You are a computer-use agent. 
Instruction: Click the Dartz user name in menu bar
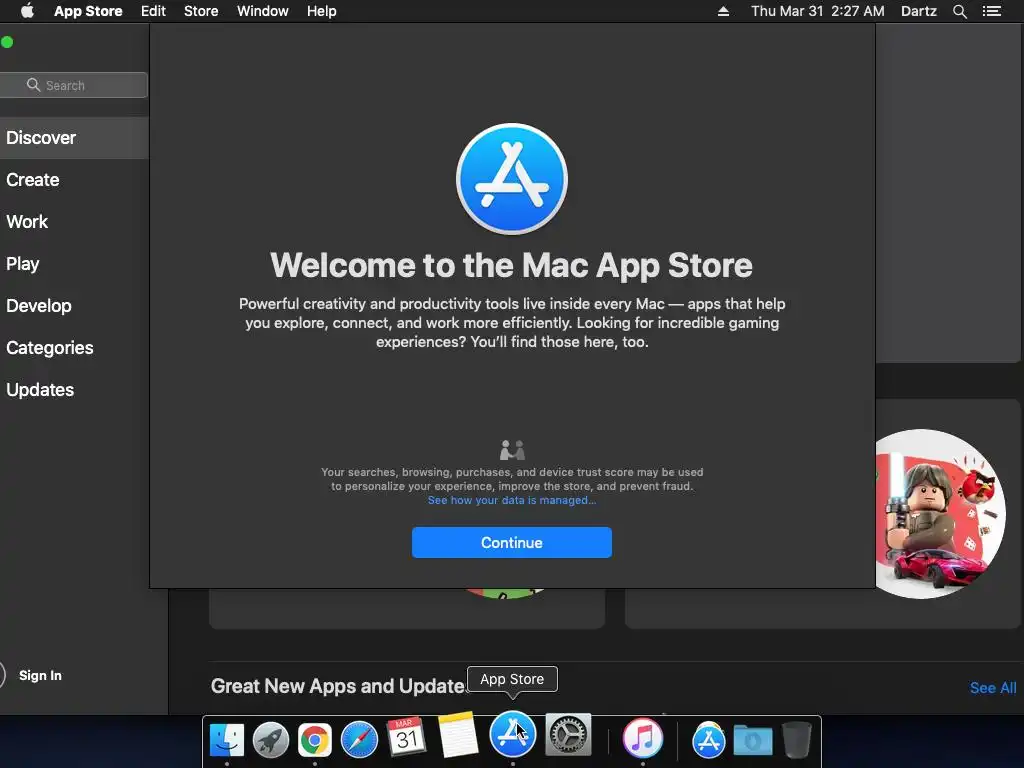coord(919,11)
